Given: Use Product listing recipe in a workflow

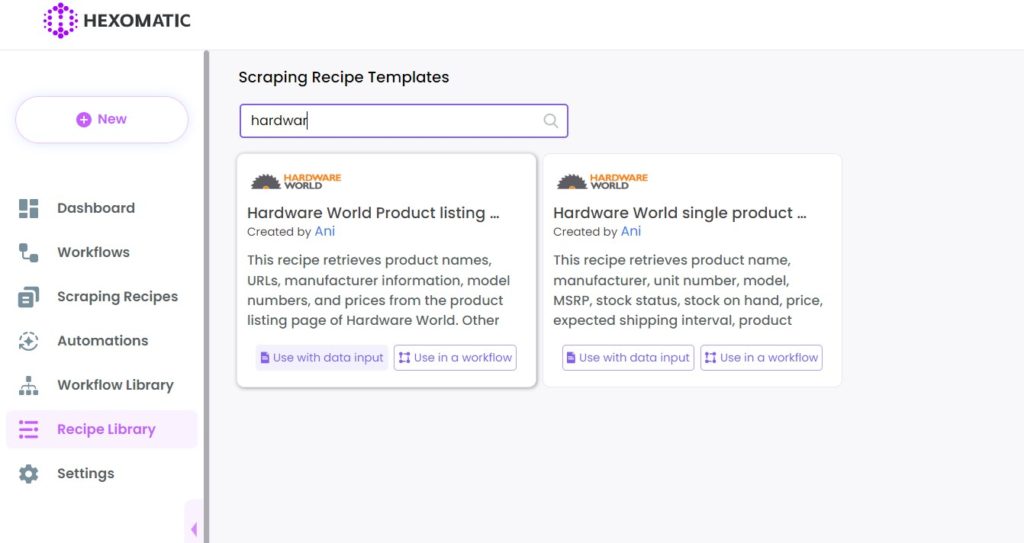Looking at the screenshot, I should point(455,358).
